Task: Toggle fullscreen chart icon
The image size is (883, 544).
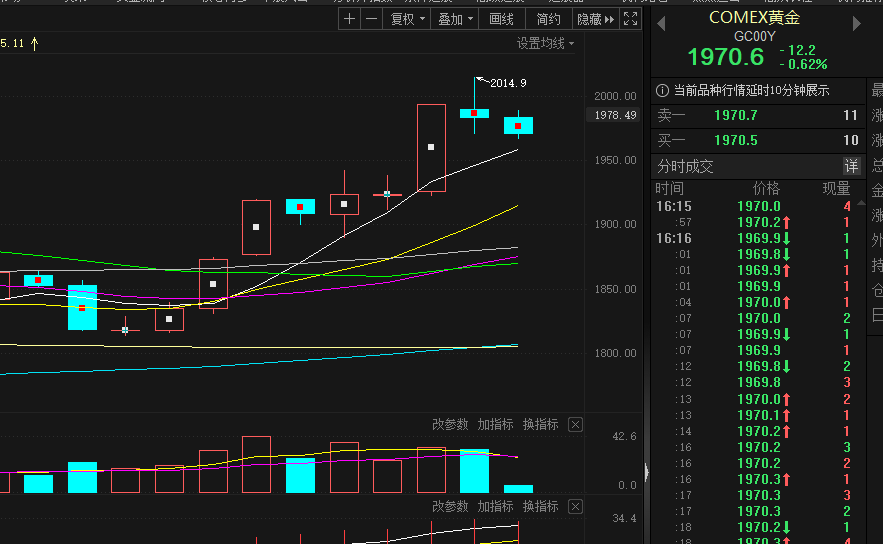Action: 630,19
